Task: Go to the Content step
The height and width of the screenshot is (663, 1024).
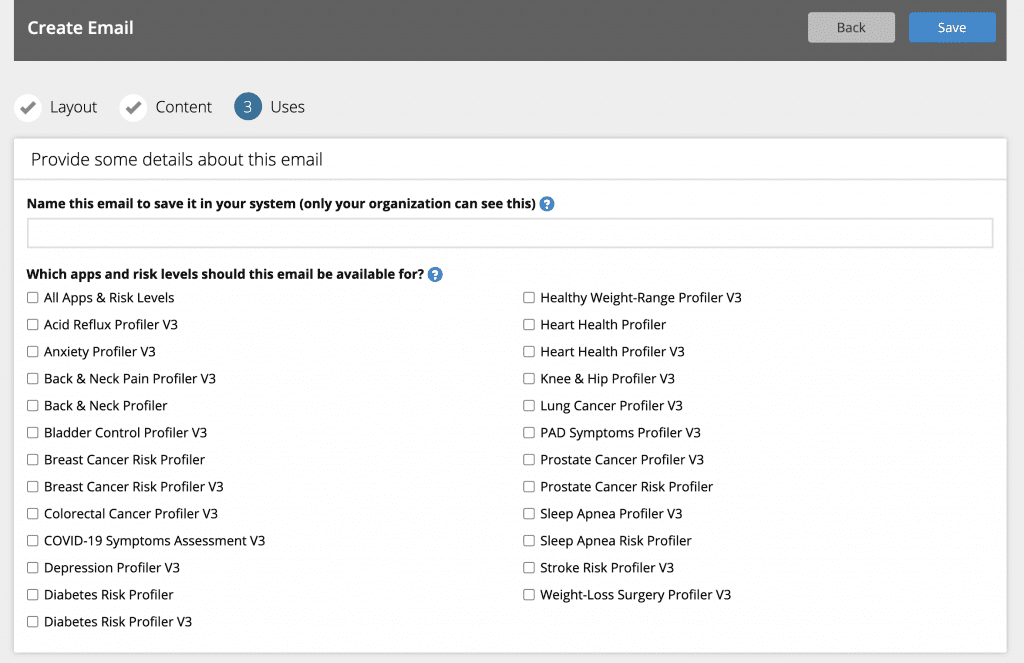Action: [x=184, y=107]
